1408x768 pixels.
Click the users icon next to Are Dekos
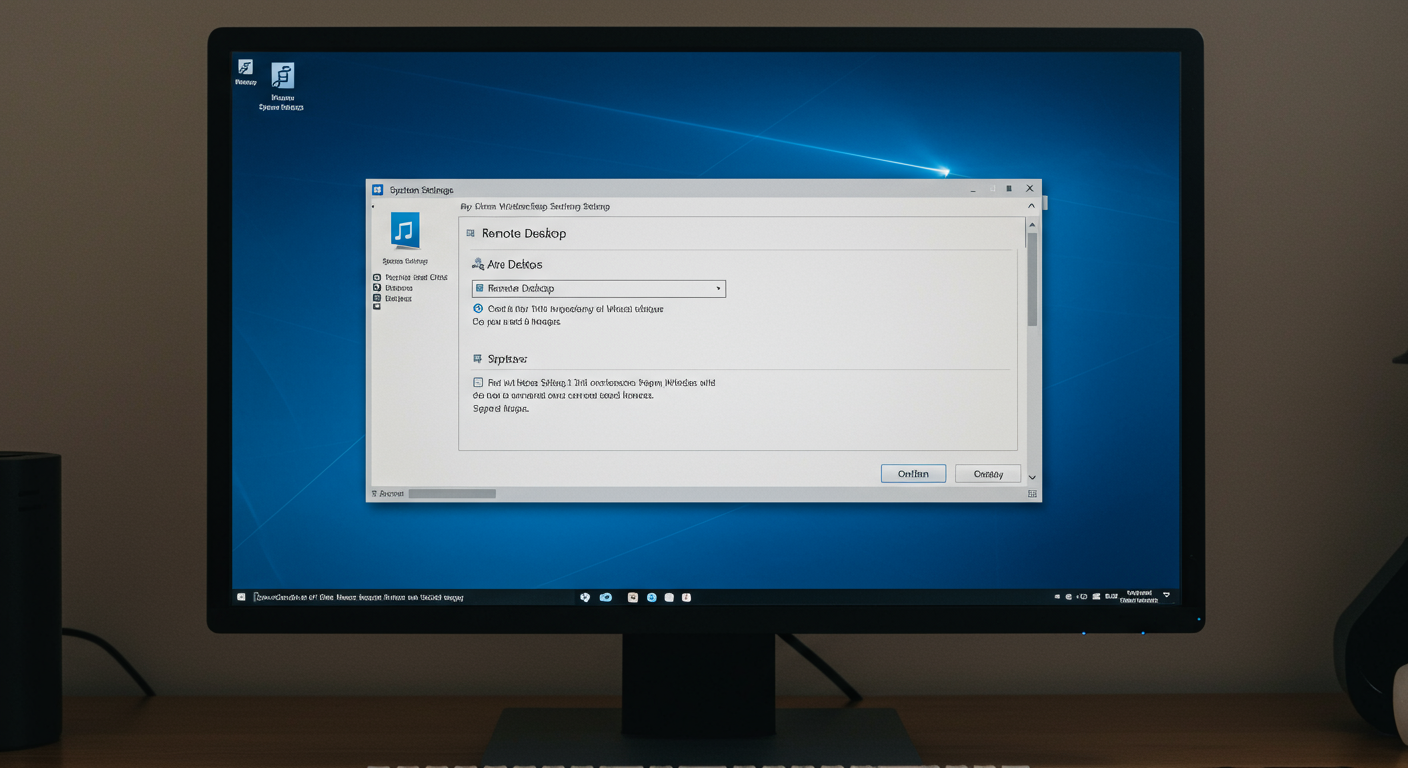click(478, 265)
